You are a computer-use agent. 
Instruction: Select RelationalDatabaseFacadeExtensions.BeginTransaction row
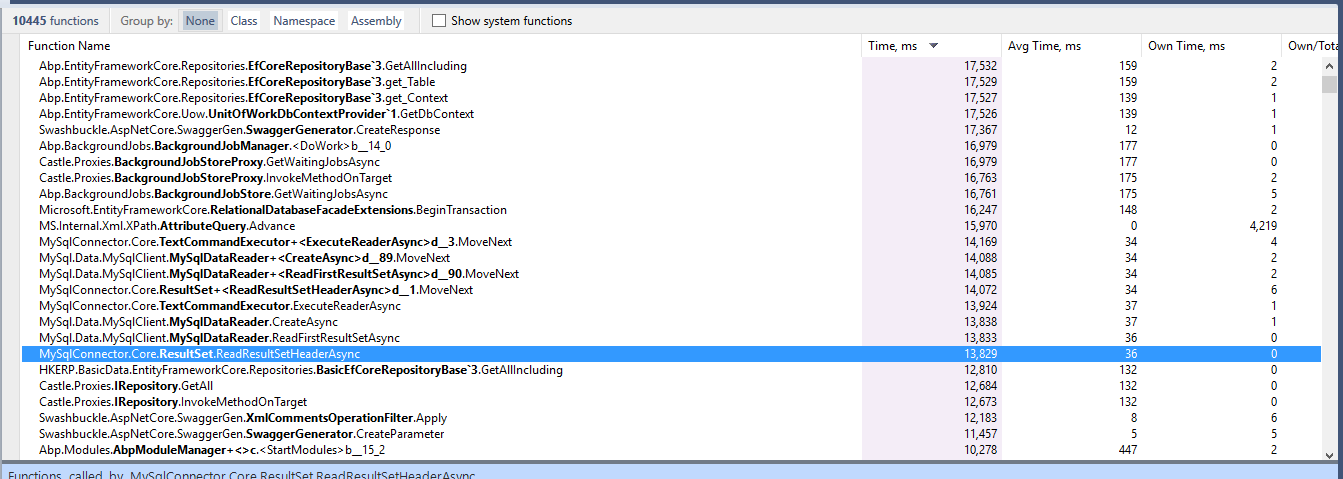(671, 210)
